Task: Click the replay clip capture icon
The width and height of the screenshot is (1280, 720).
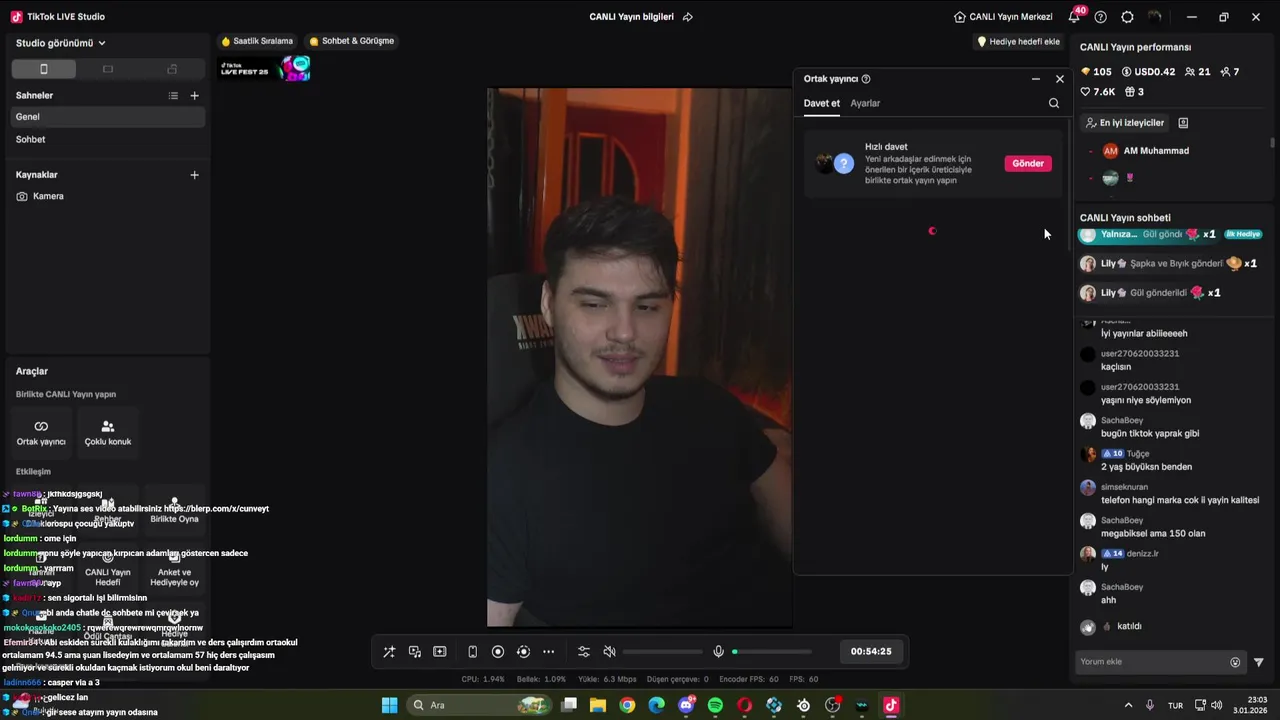Action: (523, 652)
